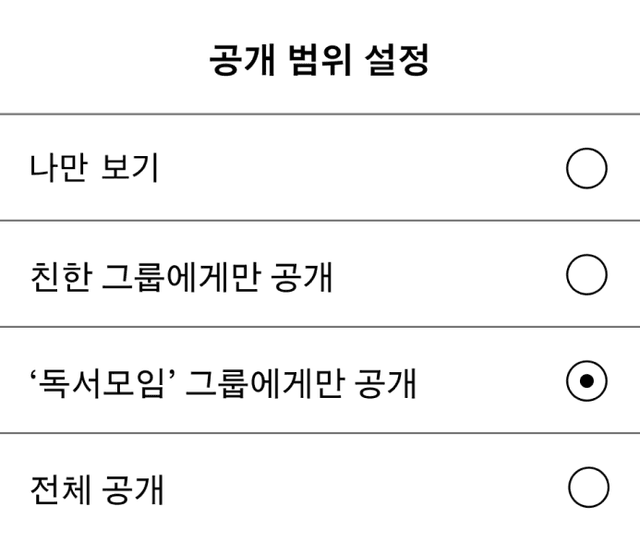Click the '전체 공개' label text
Image resolution: width=640 pixels, height=554 pixels.
tap(97, 490)
